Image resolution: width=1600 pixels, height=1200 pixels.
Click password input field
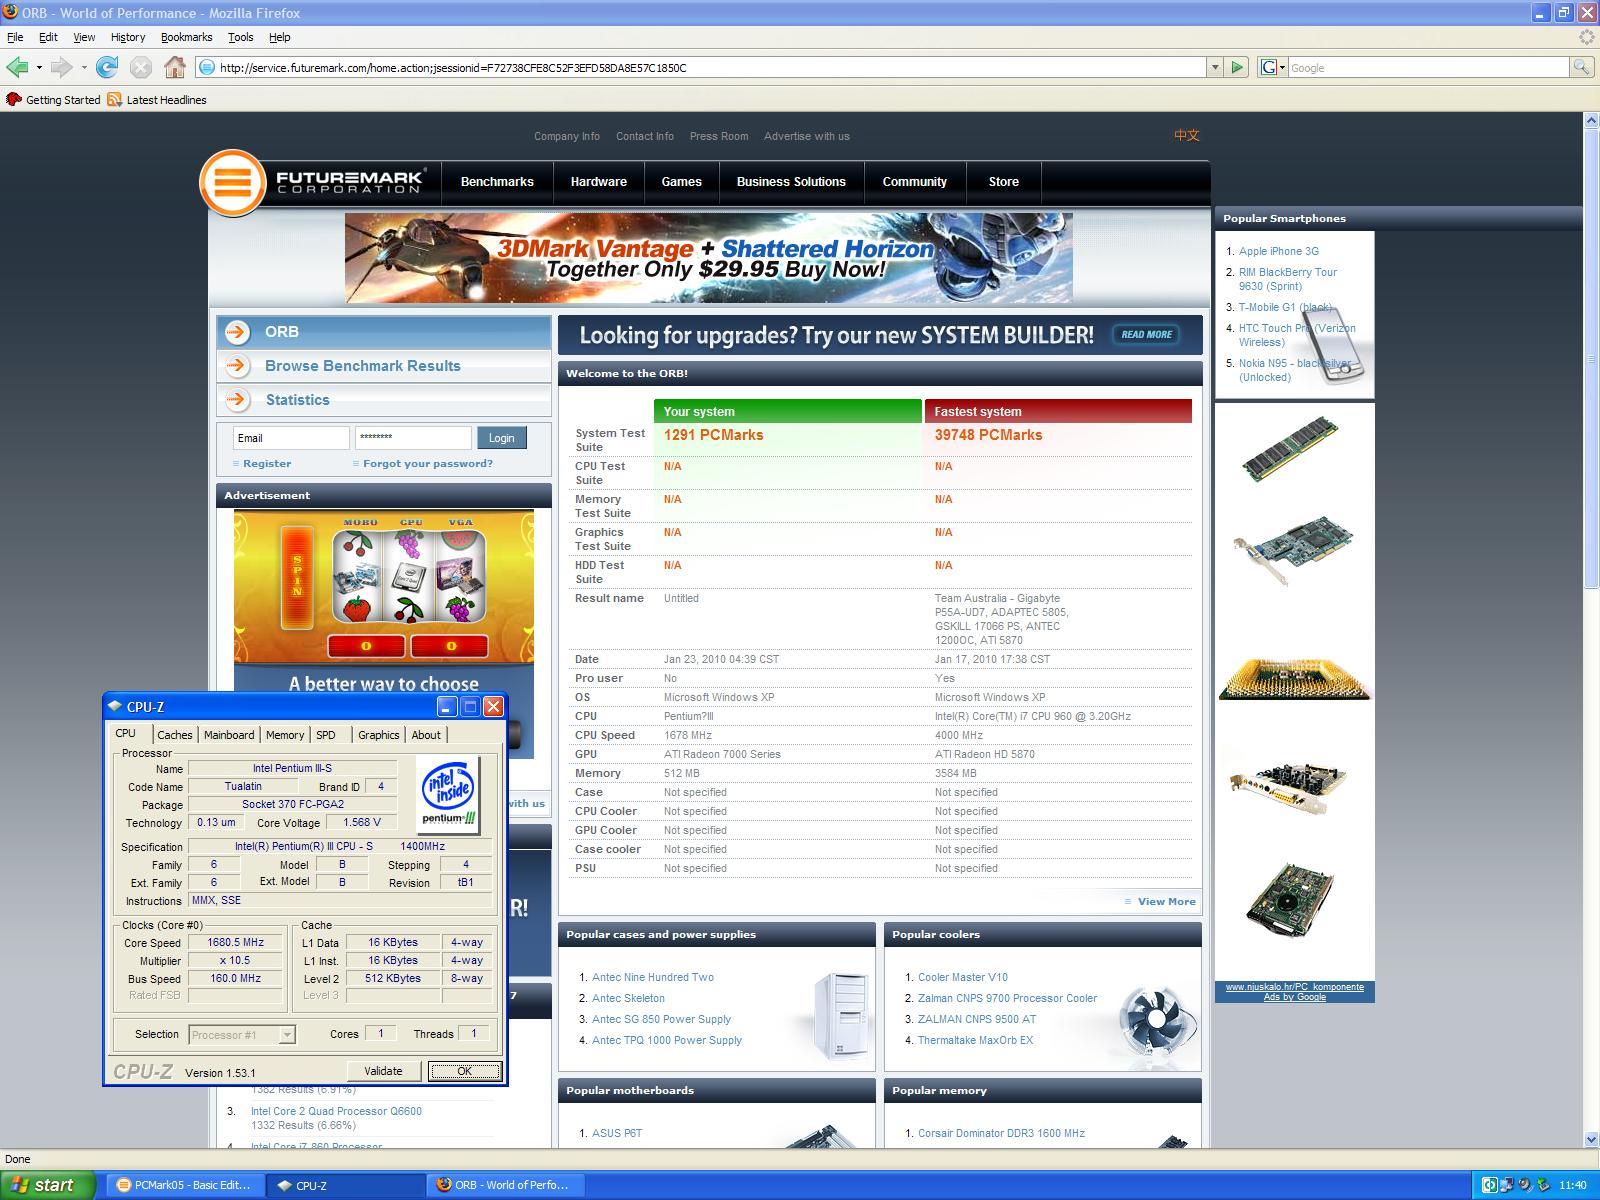point(413,438)
